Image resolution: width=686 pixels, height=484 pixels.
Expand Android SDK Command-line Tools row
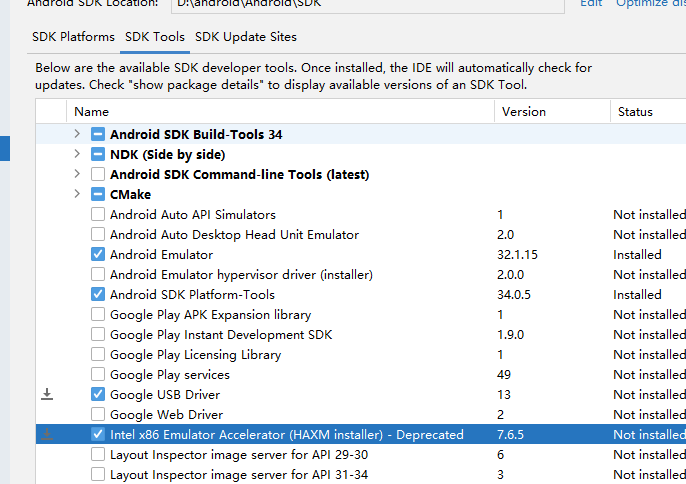pyautogui.click(x=77, y=174)
